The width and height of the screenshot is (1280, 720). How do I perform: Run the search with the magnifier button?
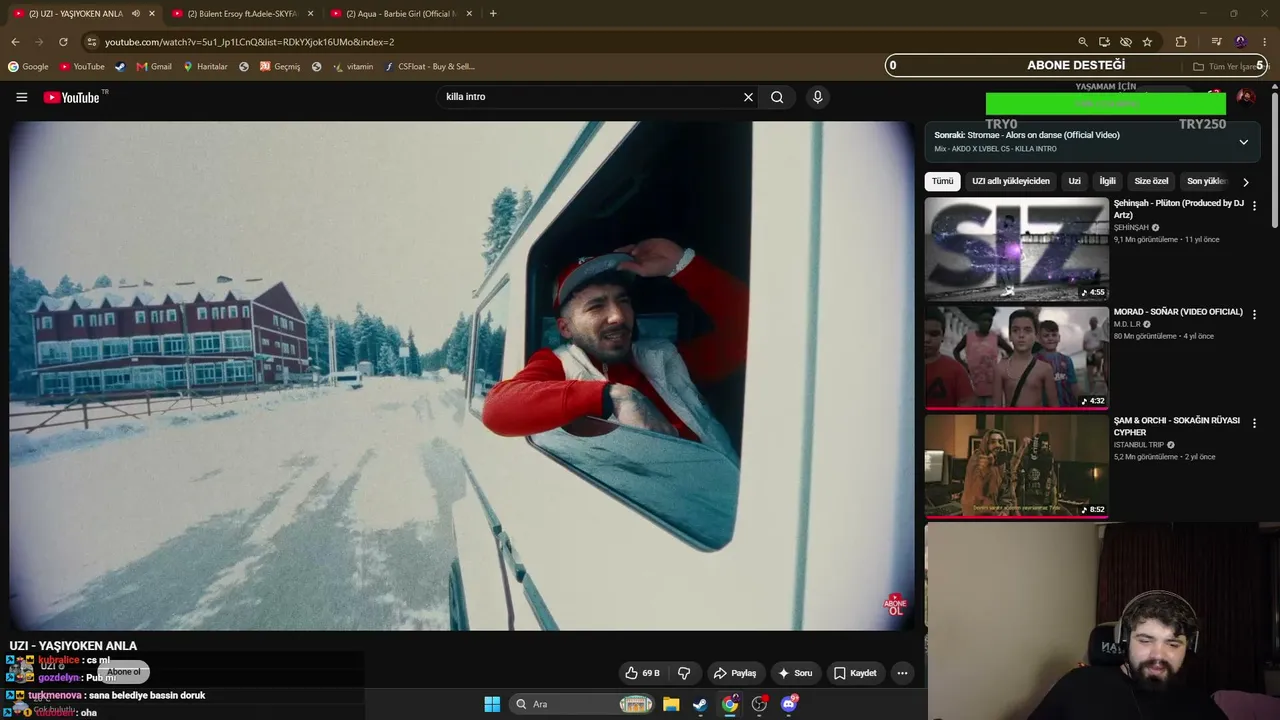tap(777, 97)
